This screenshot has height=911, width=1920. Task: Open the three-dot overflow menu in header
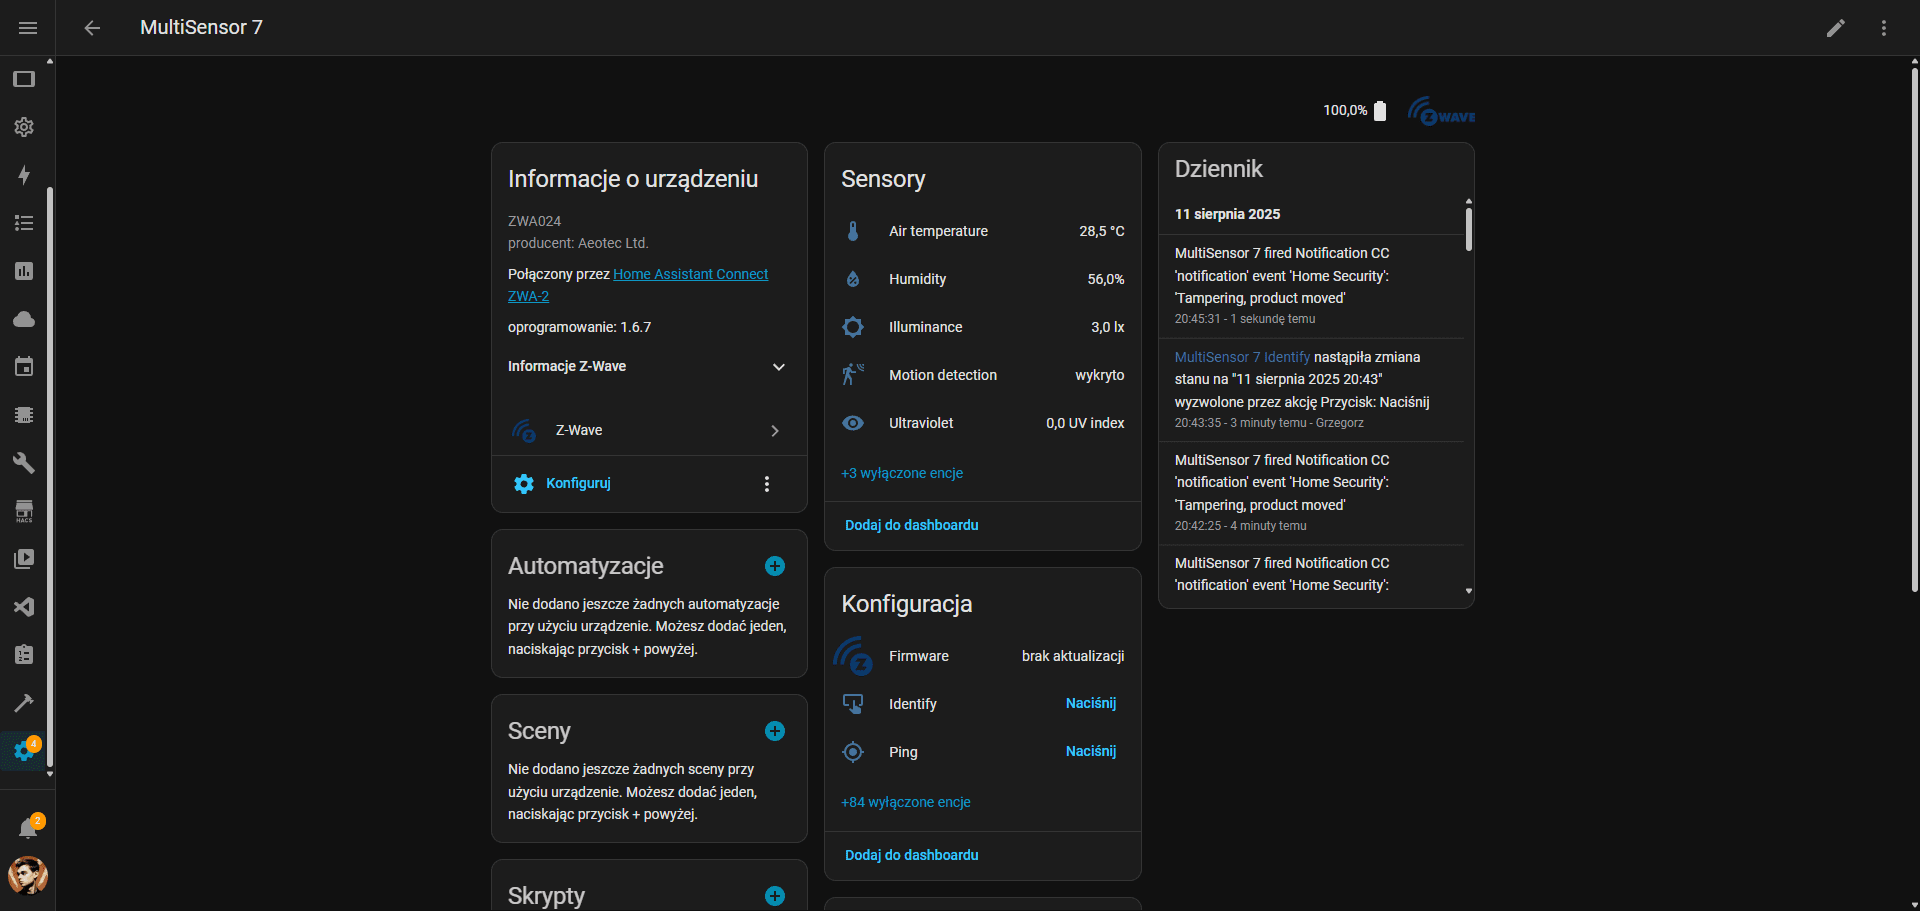click(x=1883, y=28)
